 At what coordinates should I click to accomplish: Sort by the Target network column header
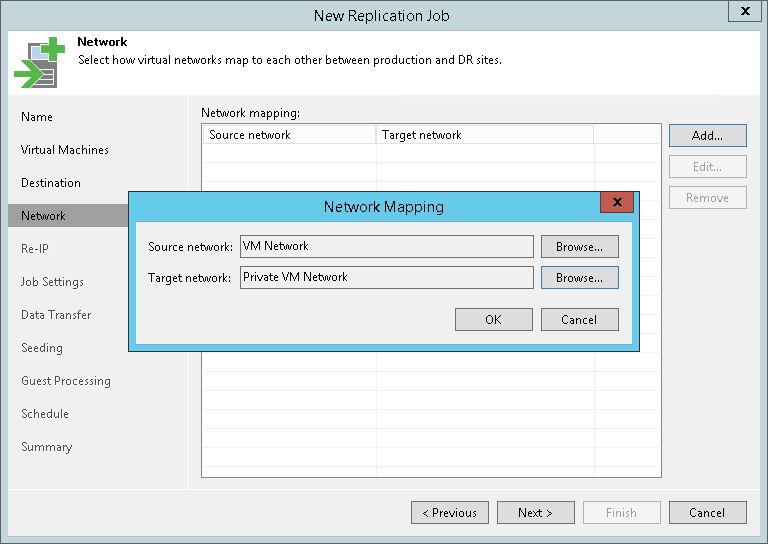tap(484, 135)
